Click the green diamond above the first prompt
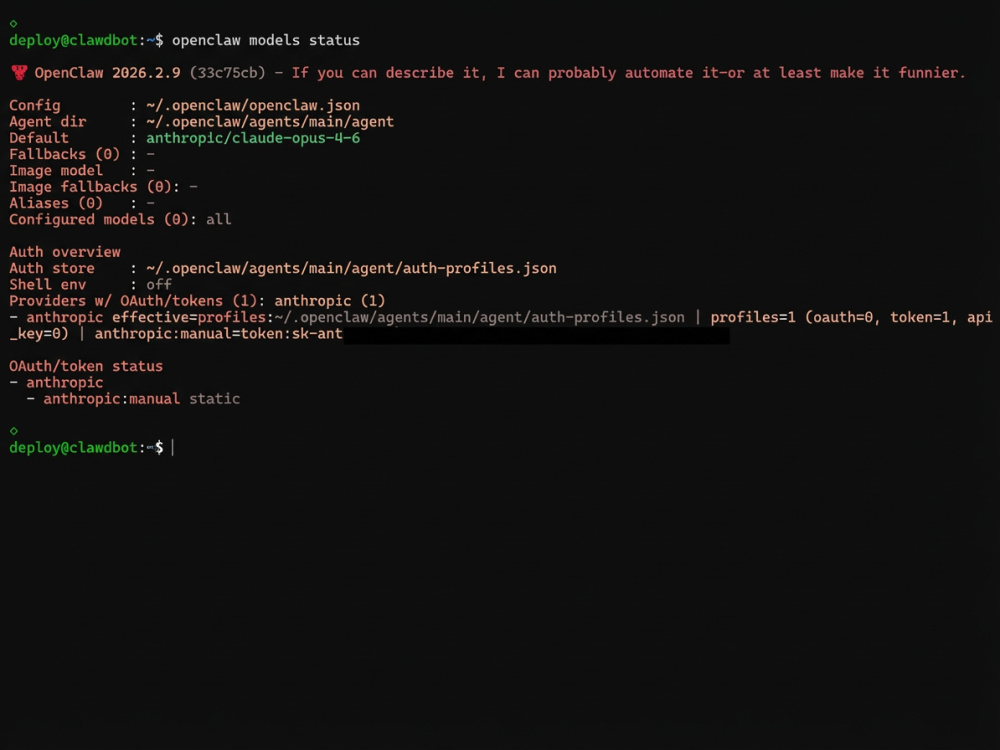Screen dimensions: 1000x750 click(13, 24)
